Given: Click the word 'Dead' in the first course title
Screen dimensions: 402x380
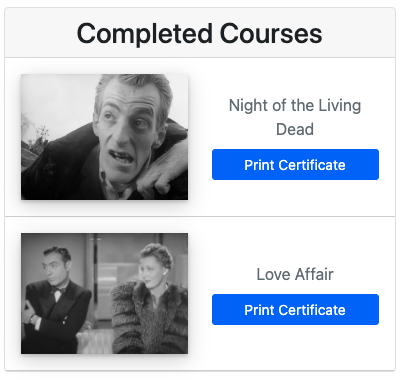Looking at the screenshot, I should coord(295,129).
